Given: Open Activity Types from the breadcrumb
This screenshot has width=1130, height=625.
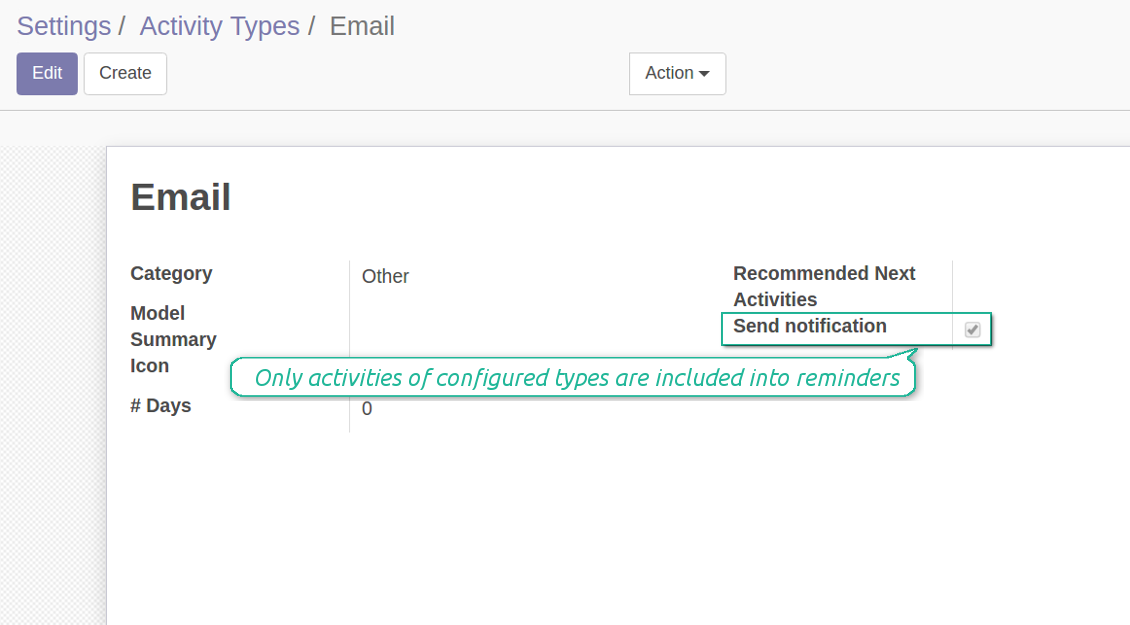Looking at the screenshot, I should (219, 26).
